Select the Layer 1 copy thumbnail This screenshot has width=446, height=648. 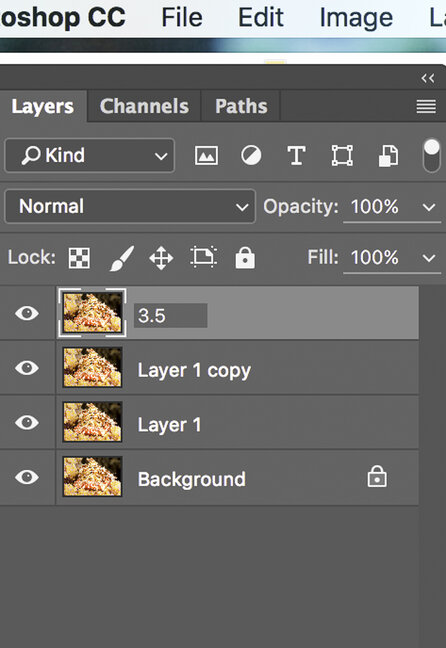click(x=92, y=367)
